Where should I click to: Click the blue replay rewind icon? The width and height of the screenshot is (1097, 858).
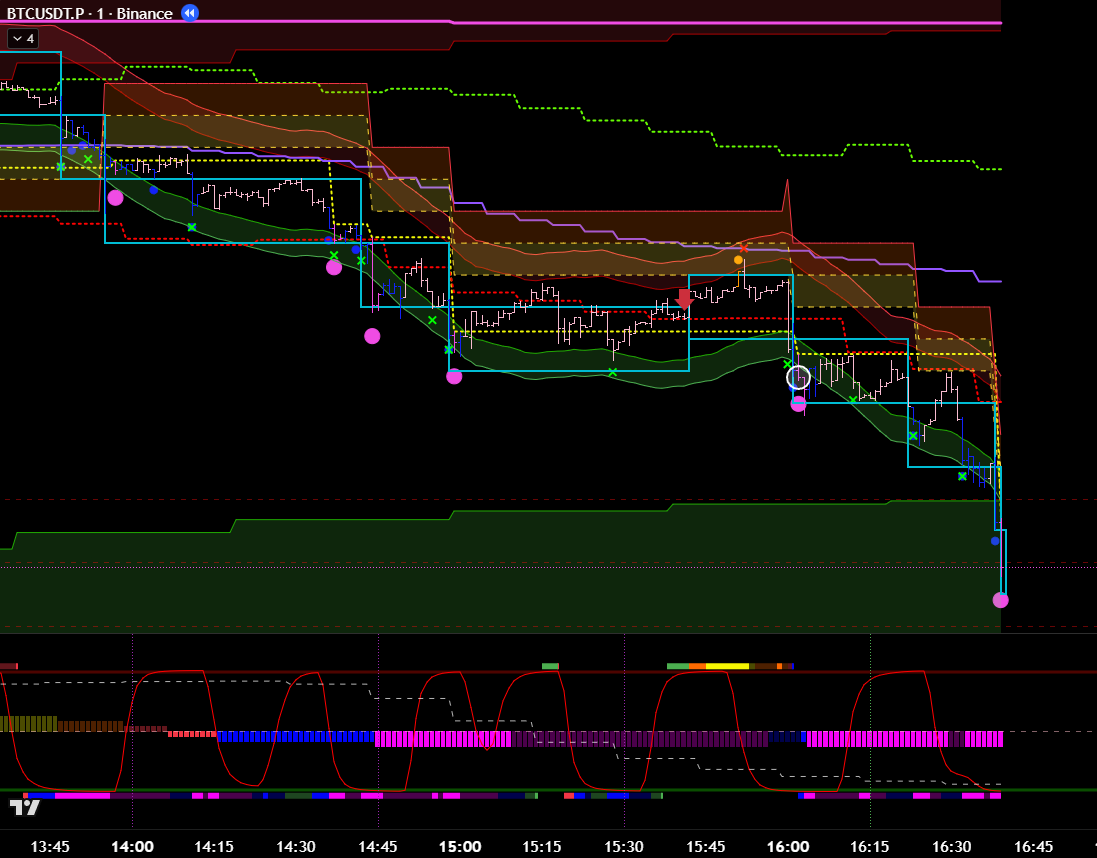pyautogui.click(x=189, y=13)
